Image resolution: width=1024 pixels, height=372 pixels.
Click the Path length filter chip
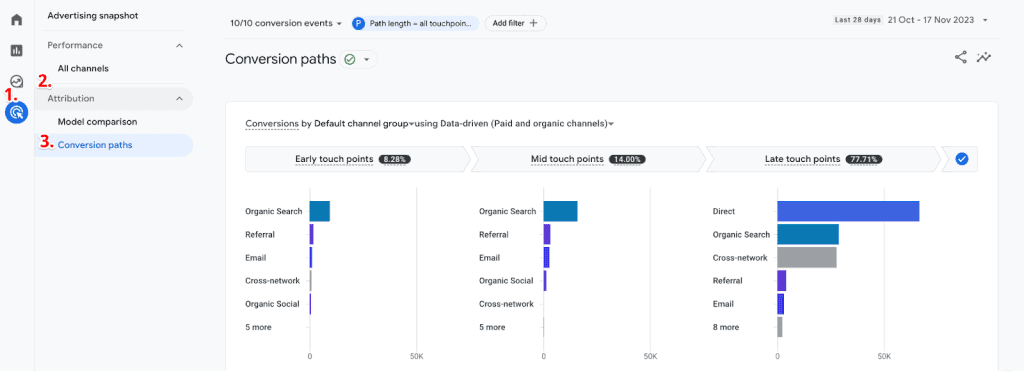click(x=415, y=23)
